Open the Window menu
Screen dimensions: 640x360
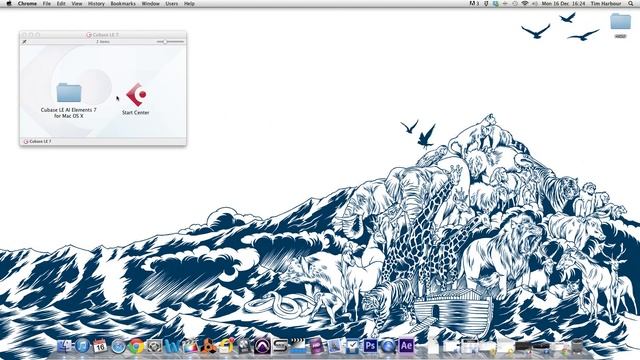pyautogui.click(x=151, y=3)
